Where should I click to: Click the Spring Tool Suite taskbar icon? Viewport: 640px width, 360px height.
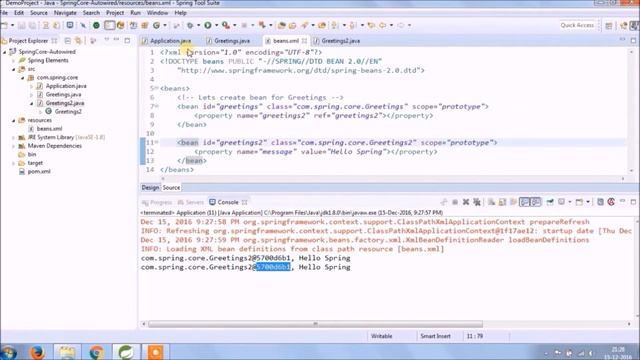(x=125, y=352)
